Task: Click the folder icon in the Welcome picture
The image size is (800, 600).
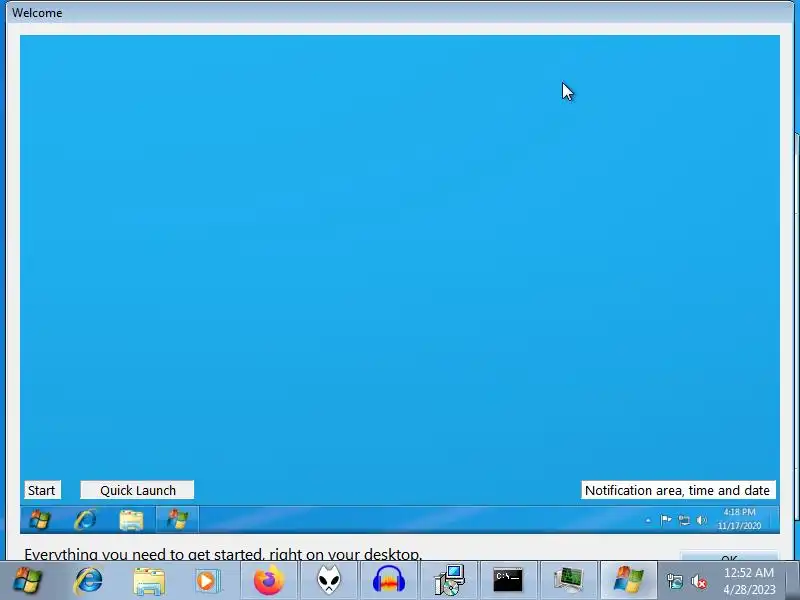Action: pyautogui.click(x=131, y=520)
